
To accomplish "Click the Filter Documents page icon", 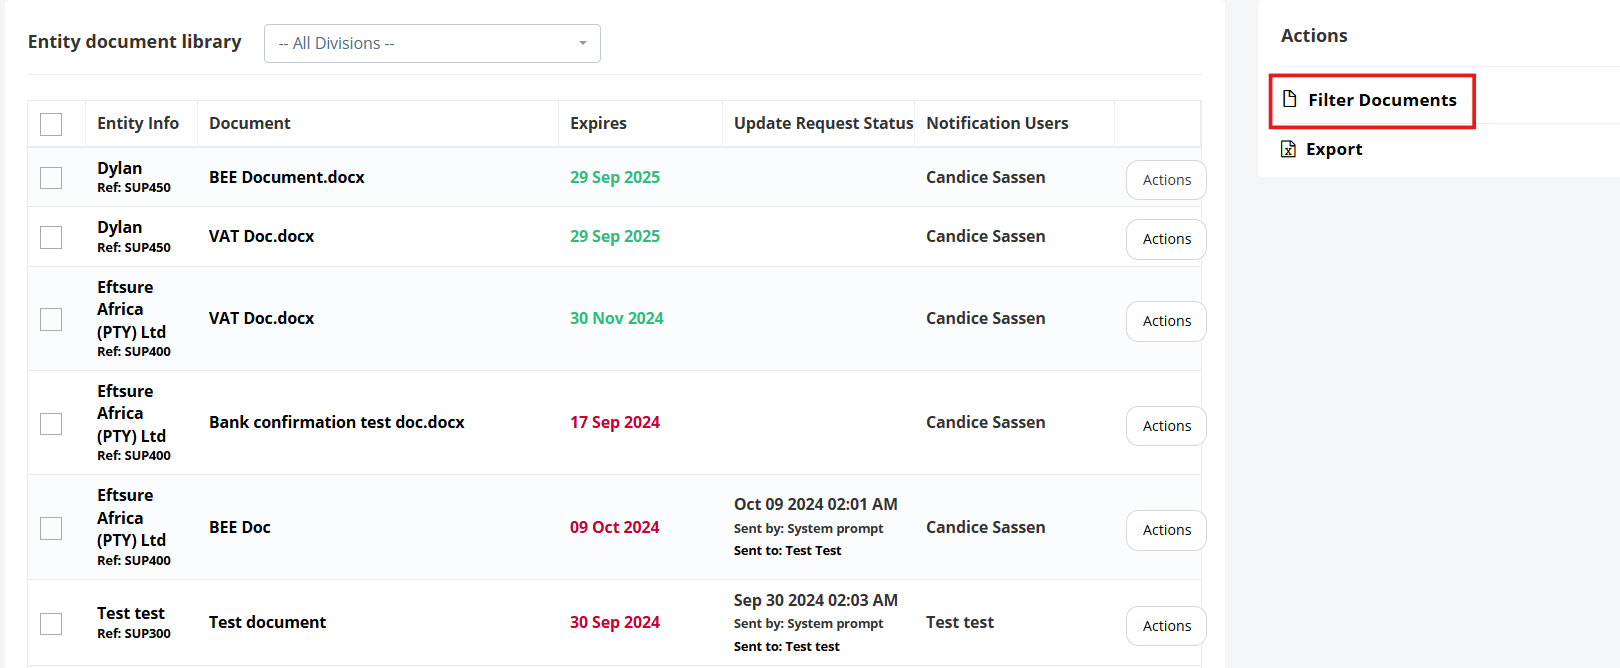I will point(1290,99).
